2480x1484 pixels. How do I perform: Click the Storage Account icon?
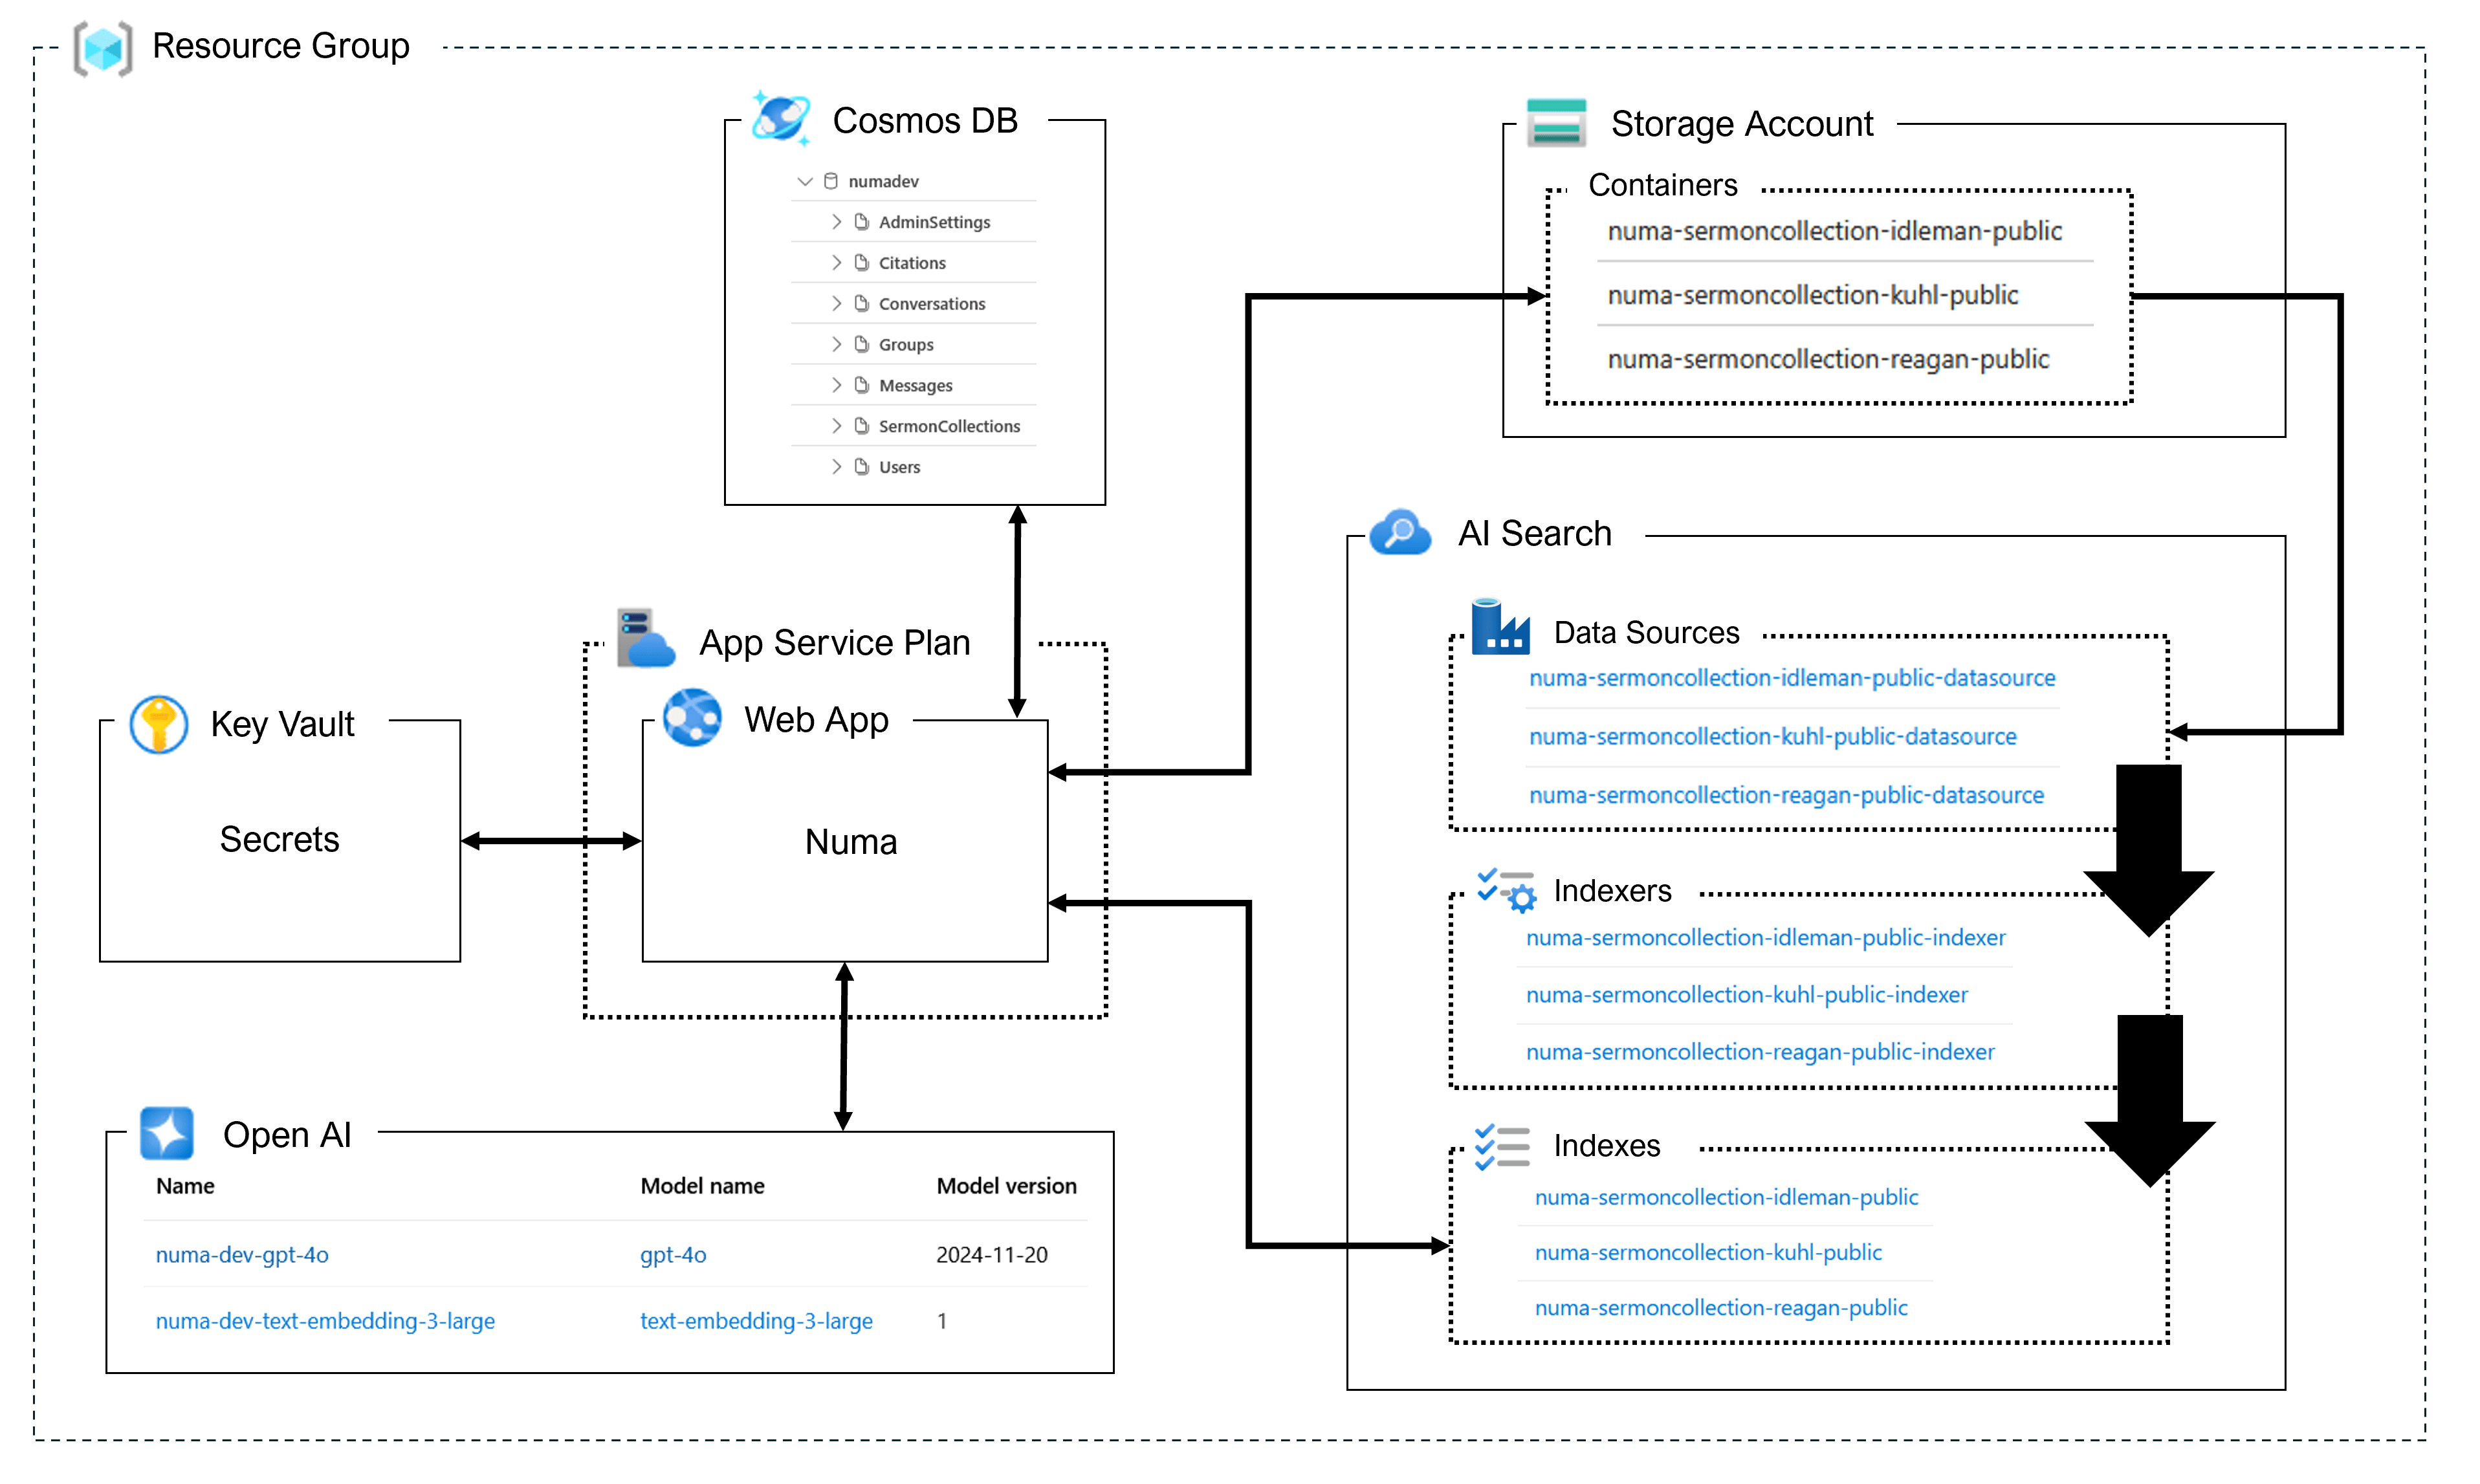(1556, 123)
